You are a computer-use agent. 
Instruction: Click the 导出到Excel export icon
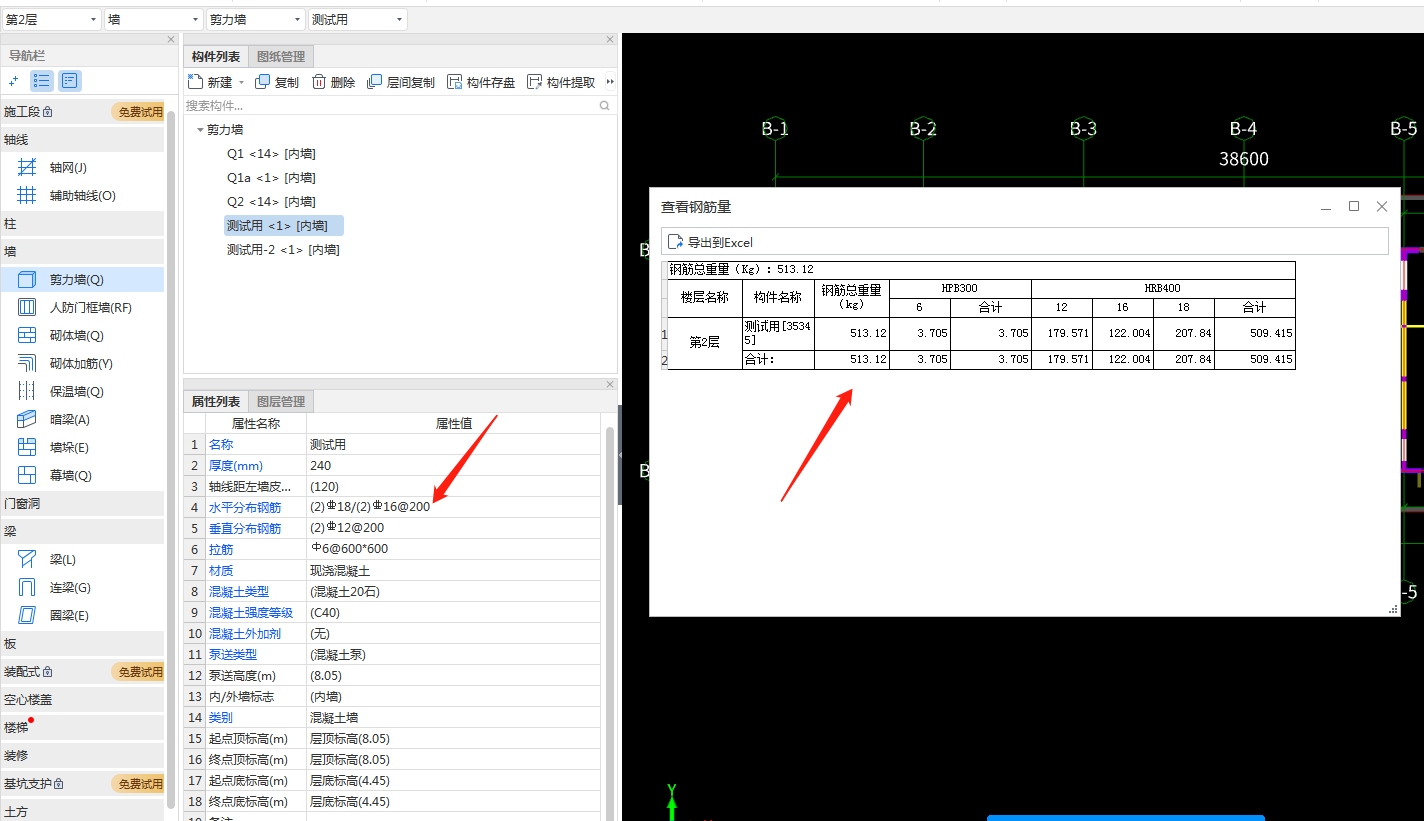click(x=676, y=242)
